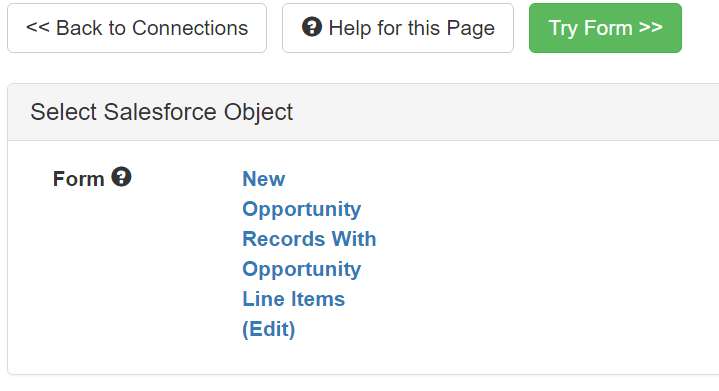Click the word Form in green button
Screen dimensions: 719x391
tap(608, 28)
